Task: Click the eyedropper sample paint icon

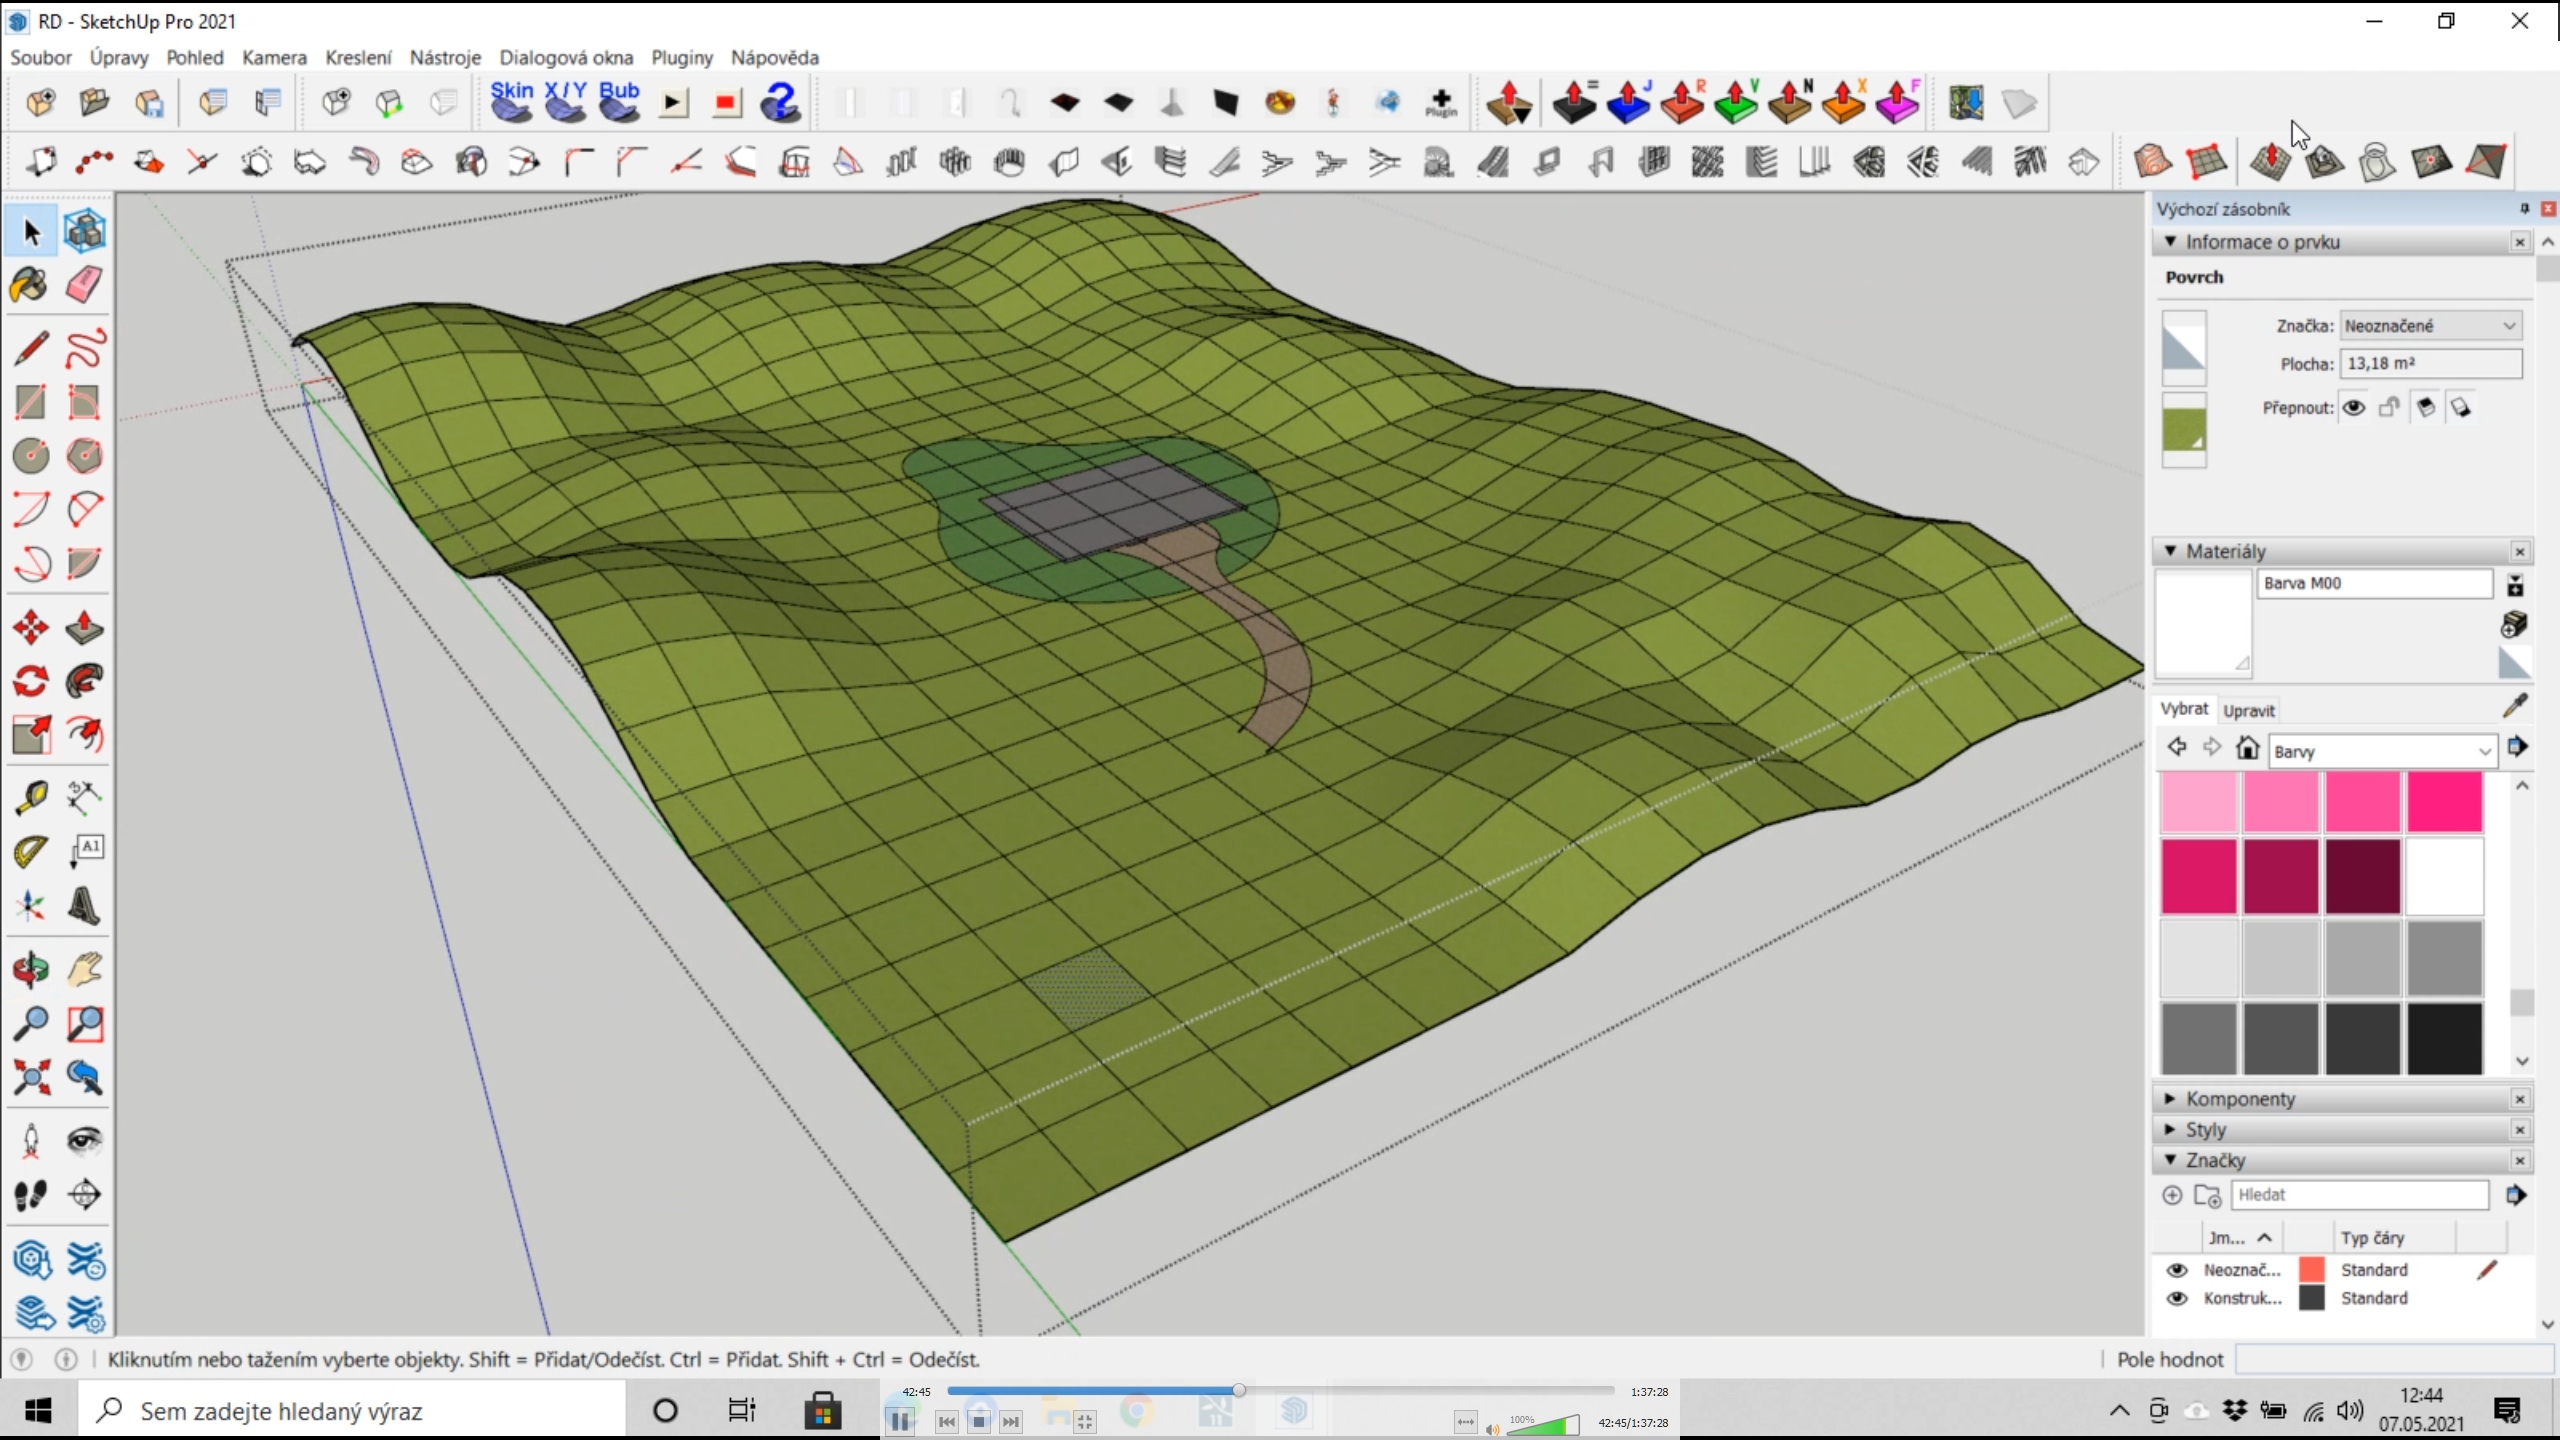Action: [x=2515, y=705]
